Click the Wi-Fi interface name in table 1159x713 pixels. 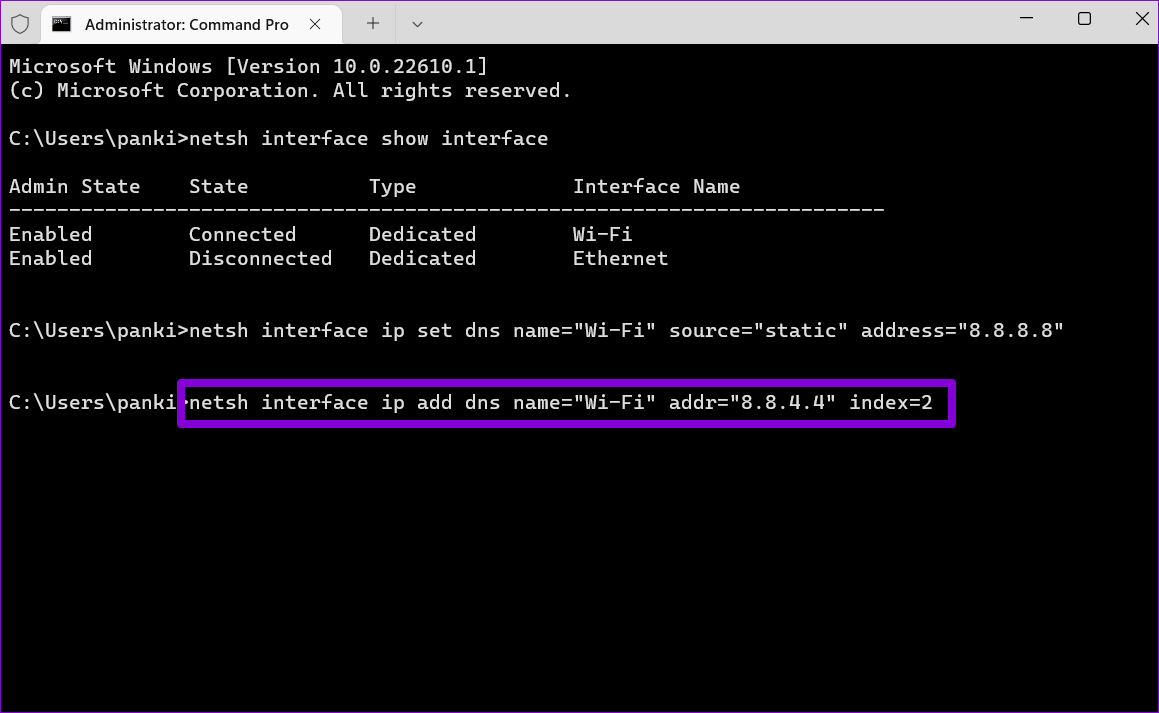click(602, 234)
